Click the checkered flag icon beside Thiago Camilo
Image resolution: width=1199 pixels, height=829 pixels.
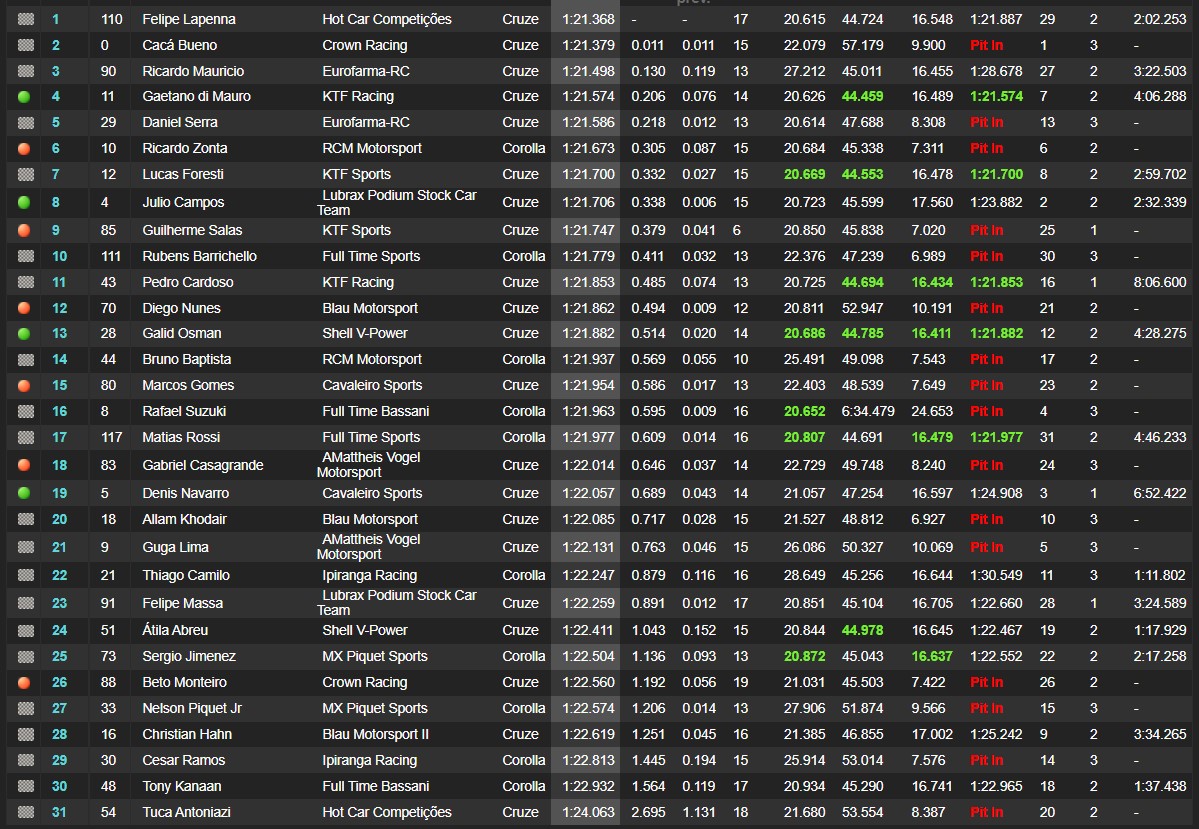point(26,575)
